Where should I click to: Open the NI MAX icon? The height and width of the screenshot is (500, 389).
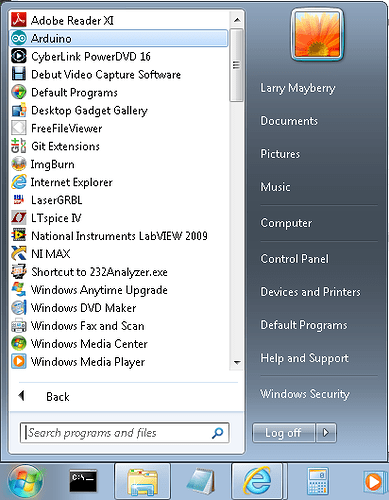[19, 254]
